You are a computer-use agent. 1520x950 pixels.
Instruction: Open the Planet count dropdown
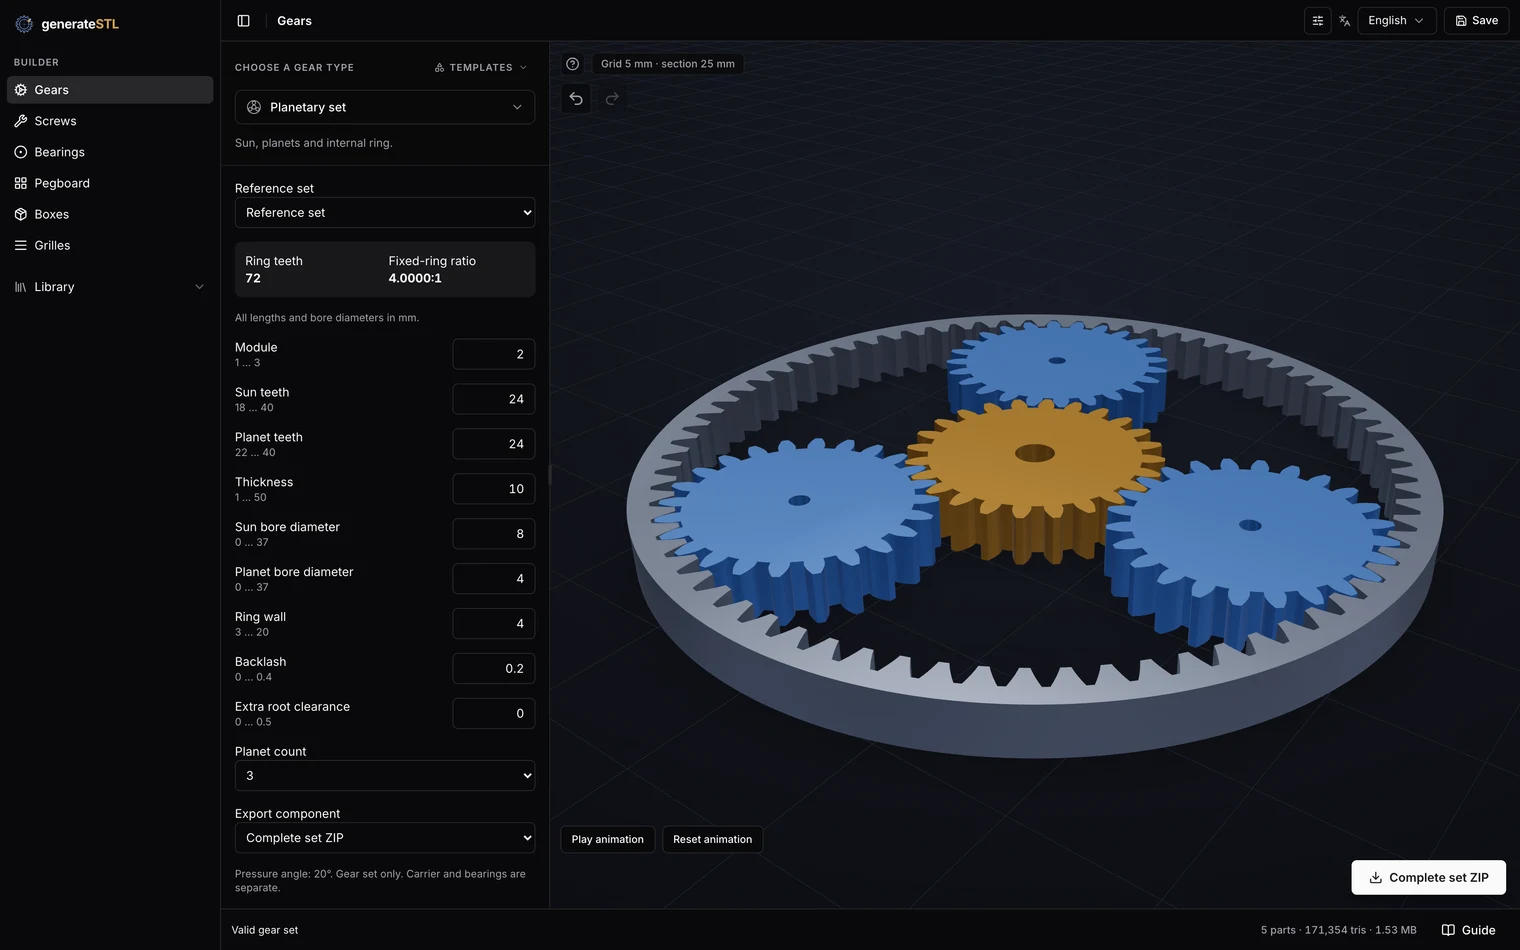(x=385, y=776)
